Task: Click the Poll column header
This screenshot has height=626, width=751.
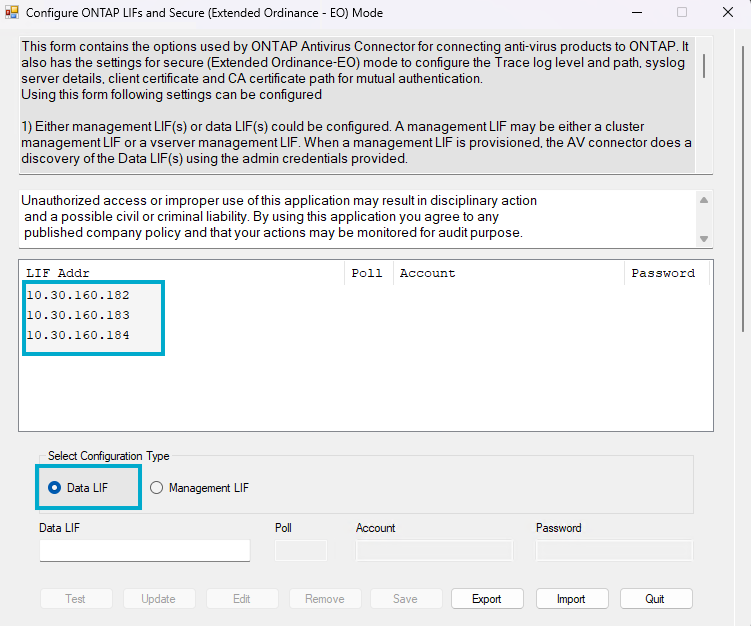Action: pos(367,273)
